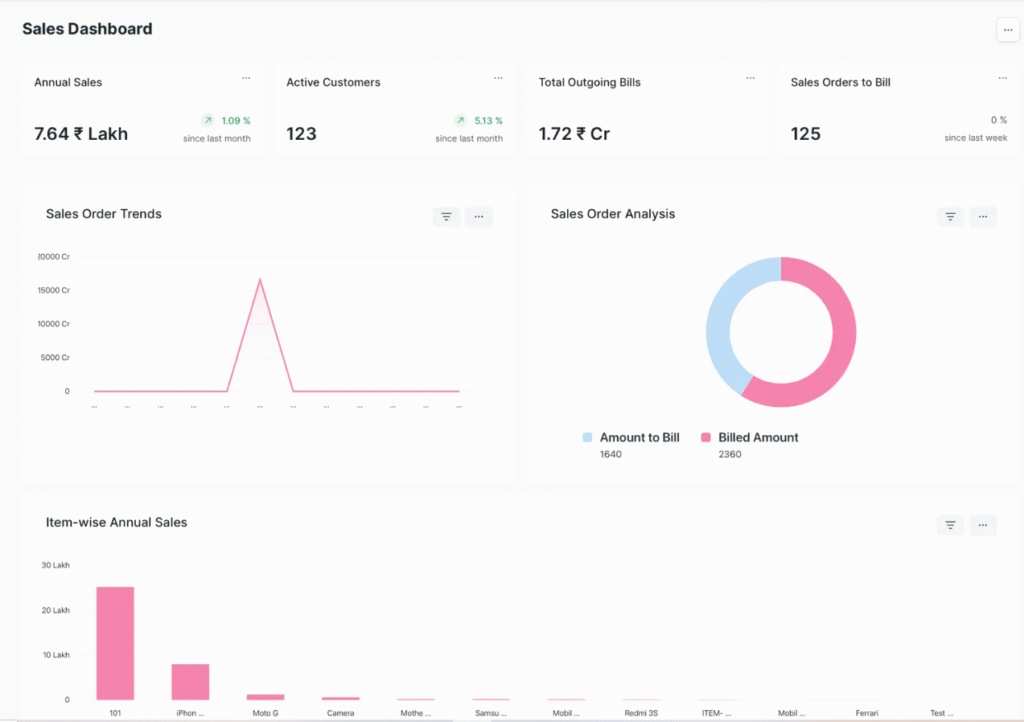Open the Sales Order Trends filter icon

(446, 216)
